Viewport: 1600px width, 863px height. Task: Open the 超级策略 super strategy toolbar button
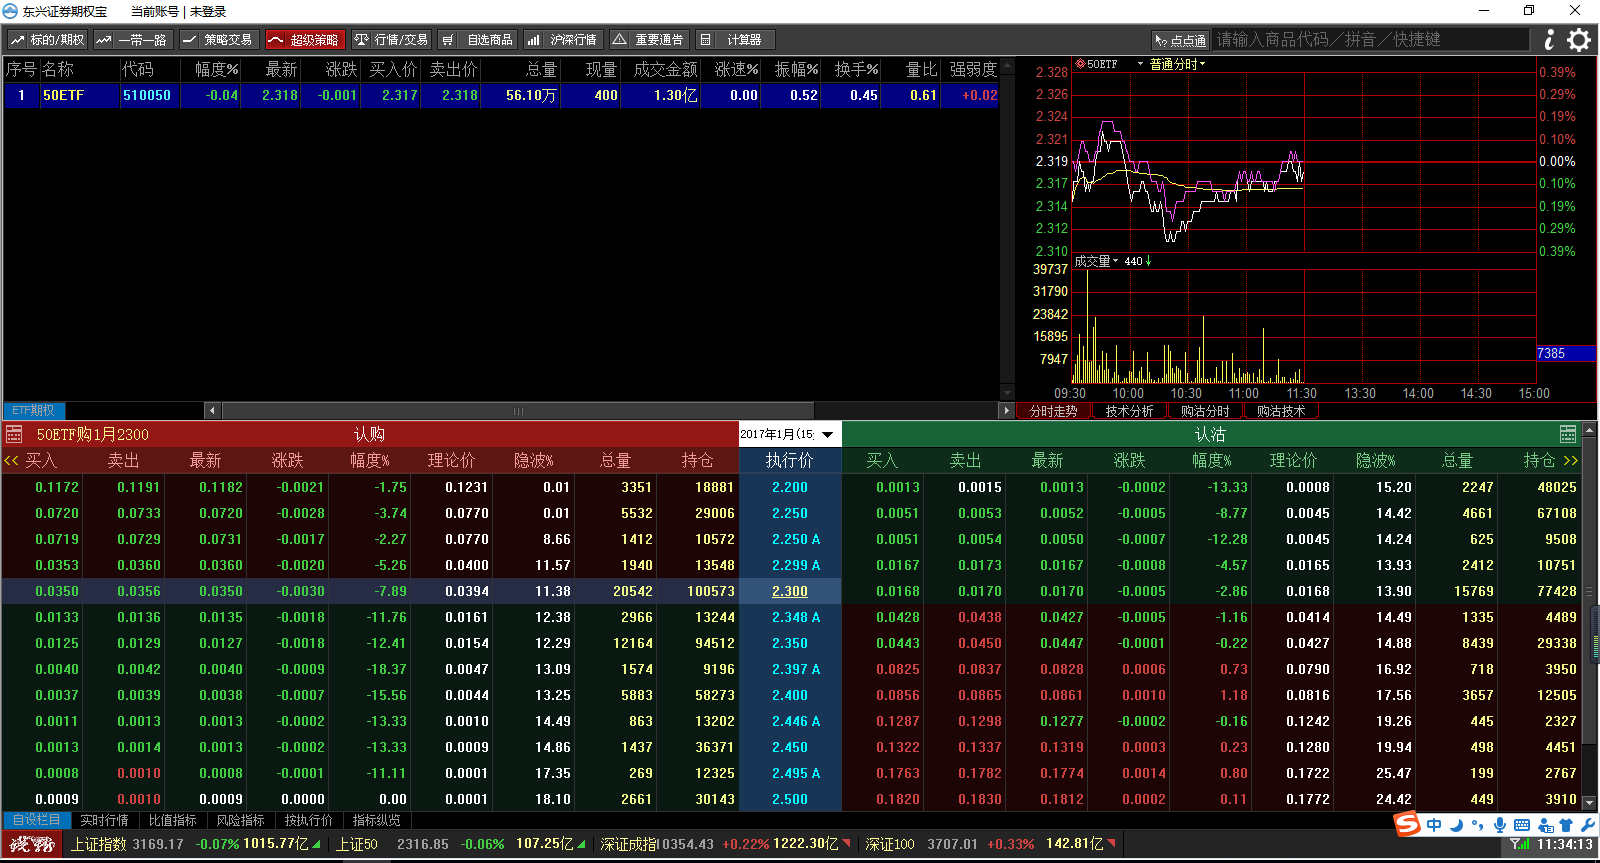(305, 40)
